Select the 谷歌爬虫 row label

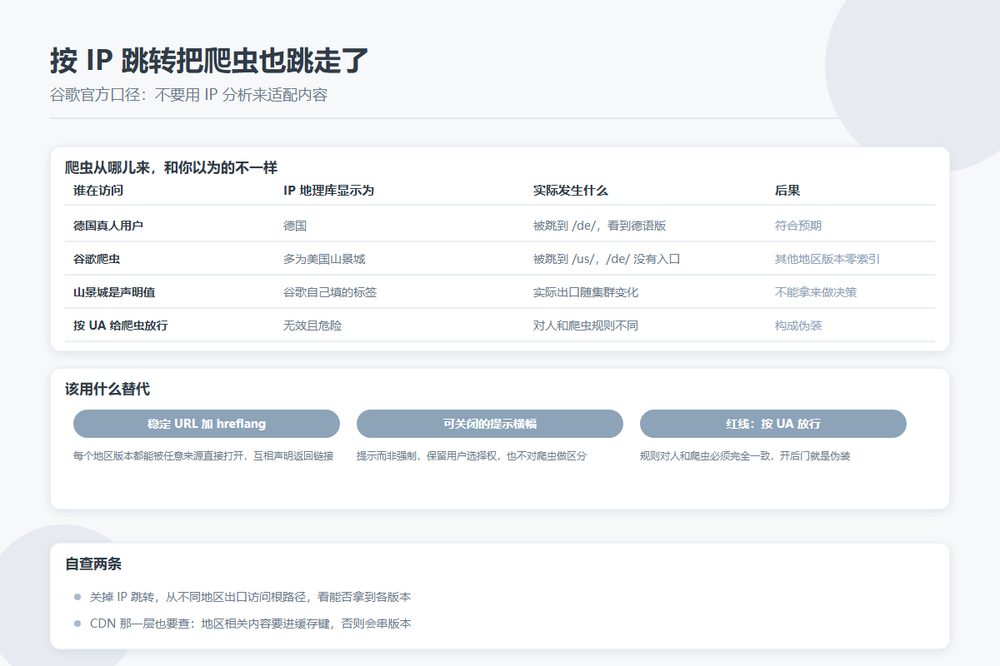coord(96,259)
